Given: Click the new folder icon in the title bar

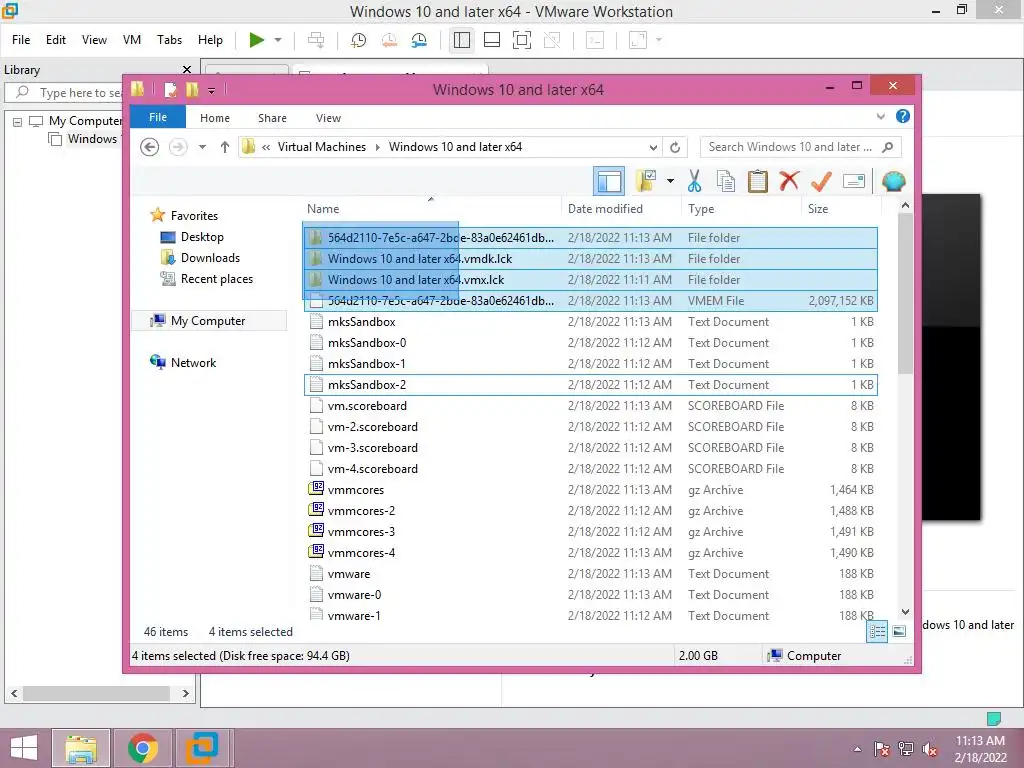Looking at the screenshot, I should pos(192,89).
